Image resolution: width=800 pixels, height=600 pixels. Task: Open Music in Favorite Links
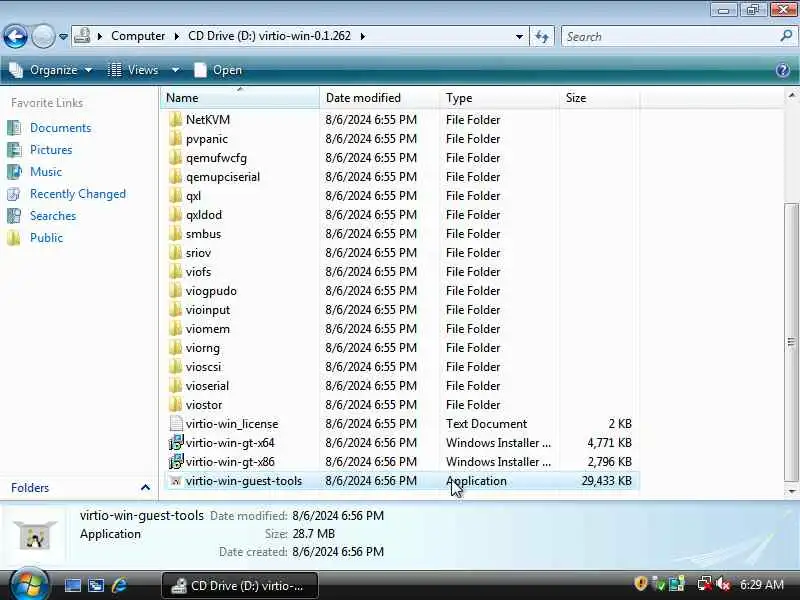point(46,171)
